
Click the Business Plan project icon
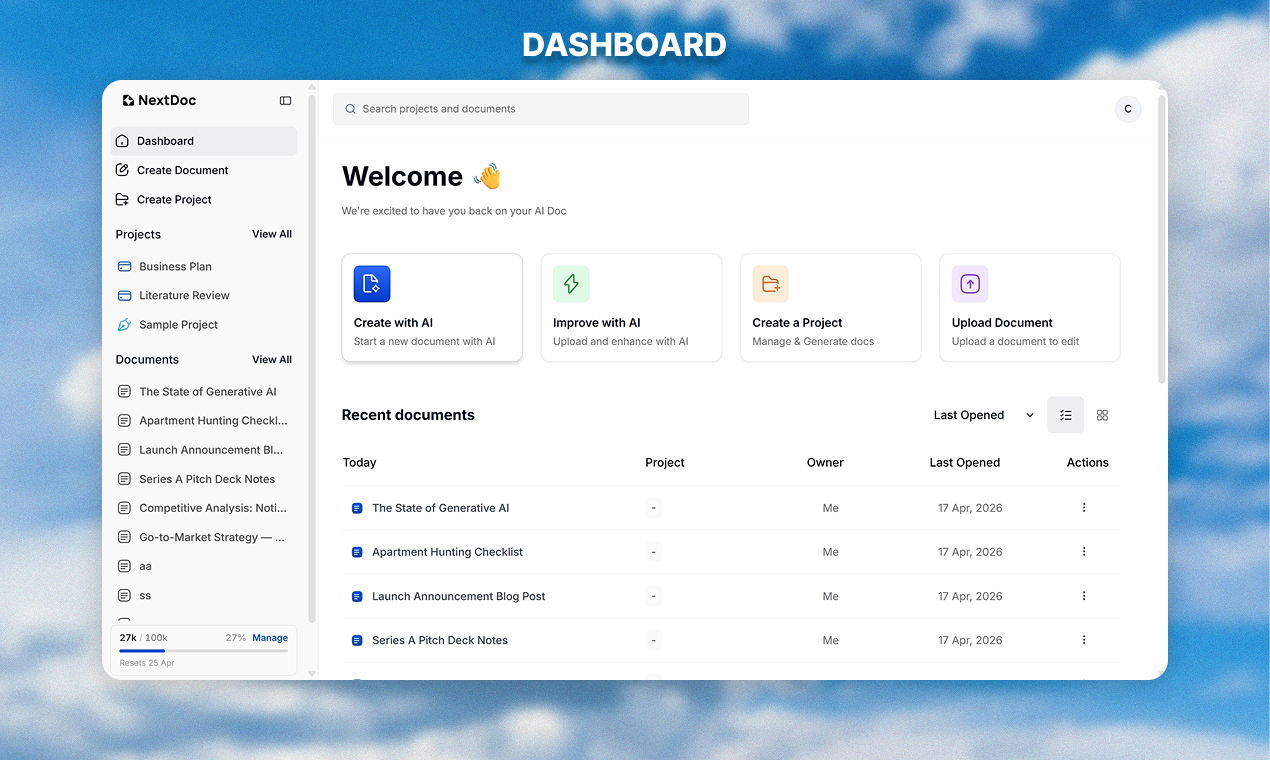(x=122, y=266)
